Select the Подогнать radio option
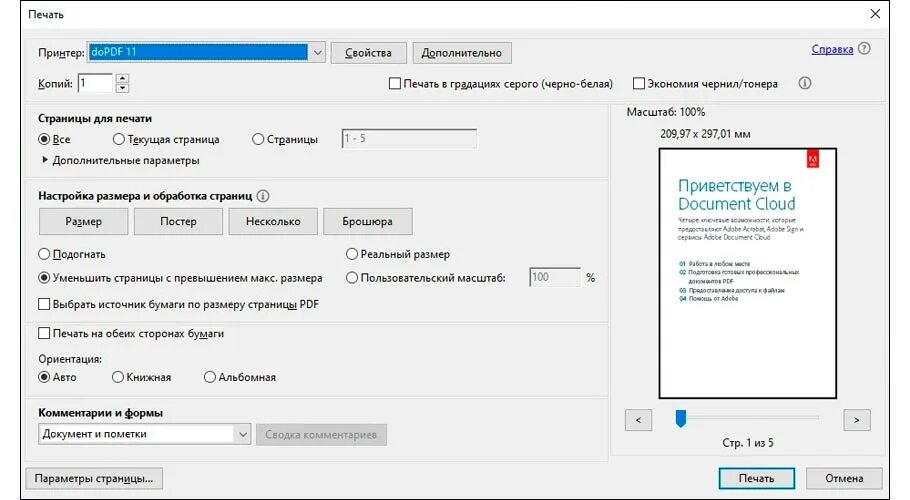Viewport: 910px width, 500px height. (44, 254)
